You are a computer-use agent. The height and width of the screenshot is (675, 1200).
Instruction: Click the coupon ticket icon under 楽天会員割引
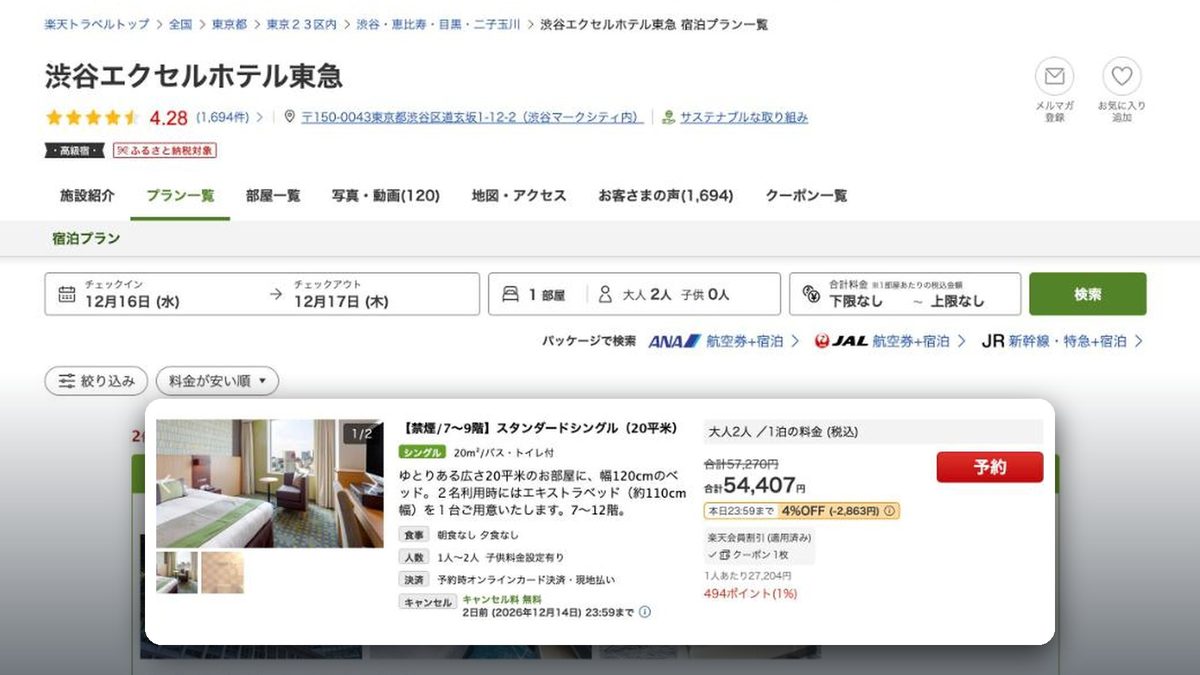724,554
